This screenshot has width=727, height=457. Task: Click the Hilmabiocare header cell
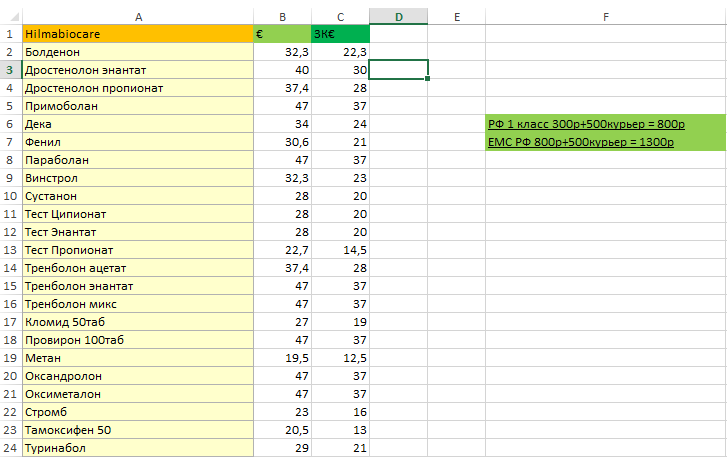click(138, 34)
